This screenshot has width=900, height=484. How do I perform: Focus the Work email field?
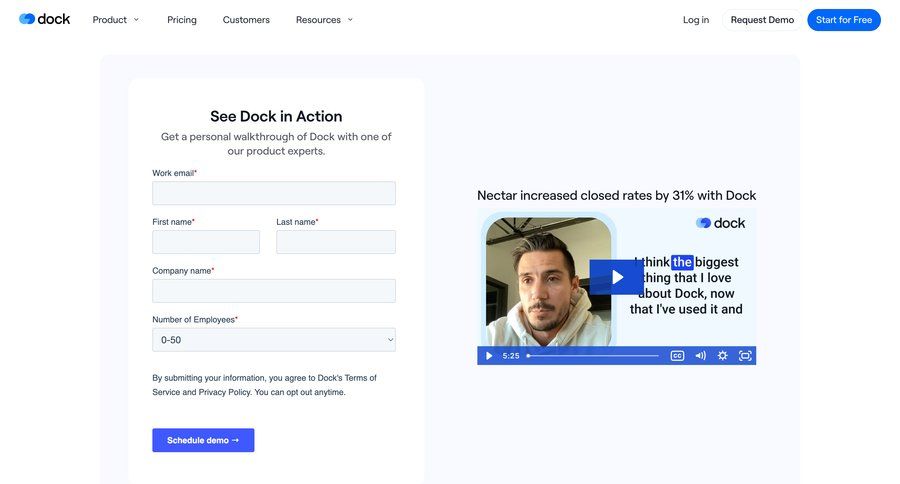pos(274,193)
